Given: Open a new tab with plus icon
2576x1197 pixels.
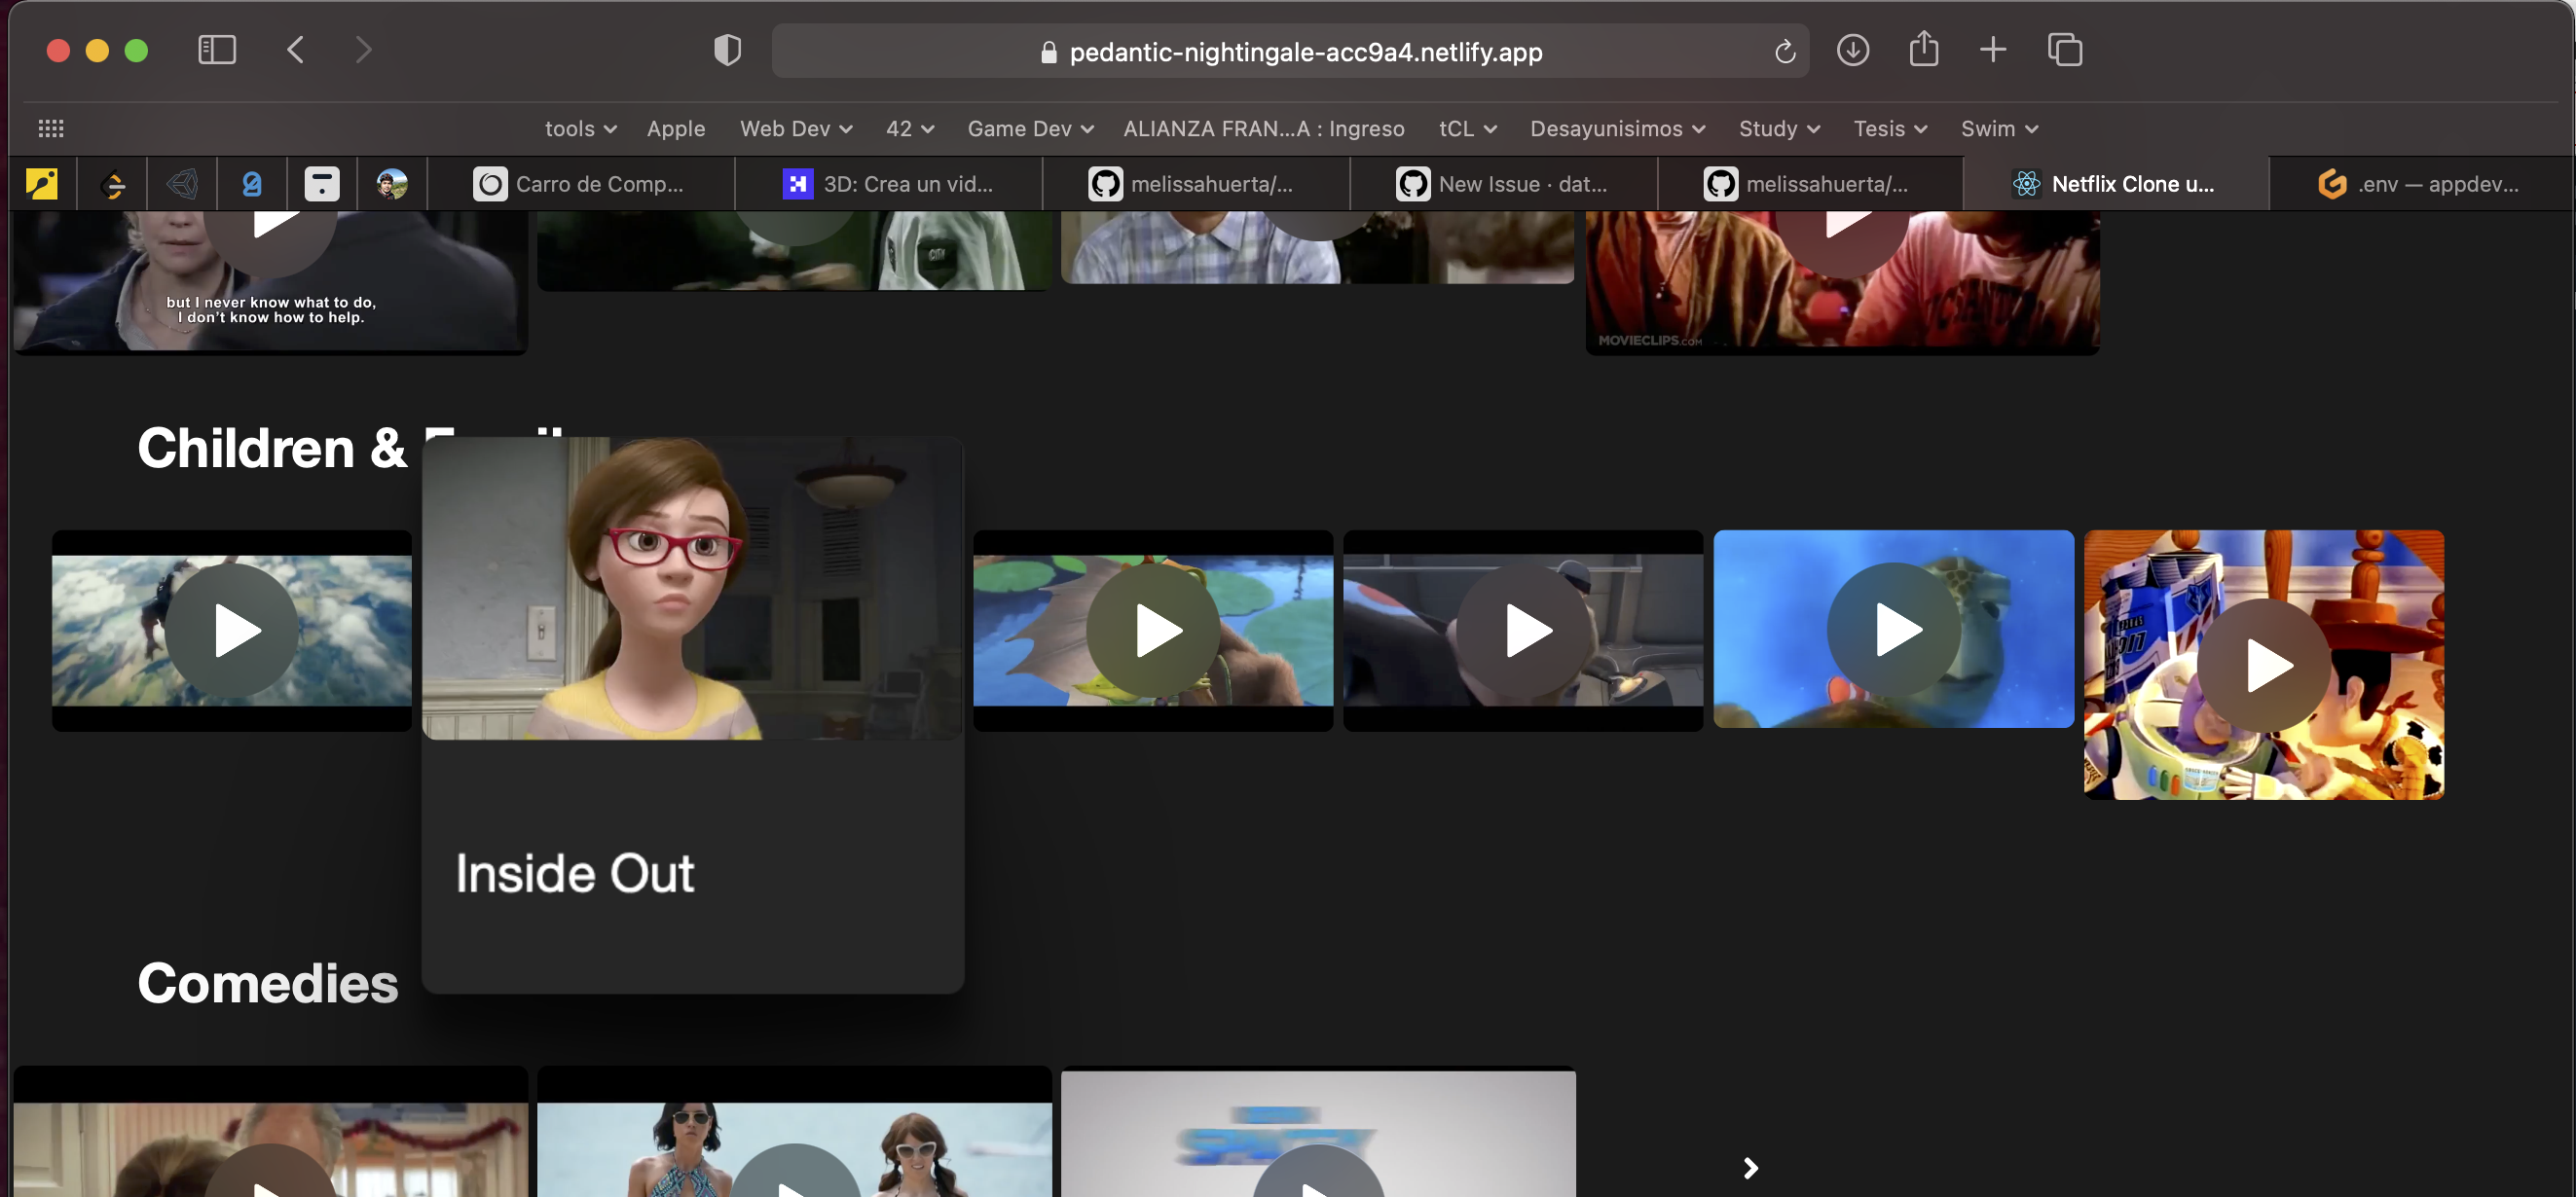Looking at the screenshot, I should pyautogui.click(x=1992, y=50).
